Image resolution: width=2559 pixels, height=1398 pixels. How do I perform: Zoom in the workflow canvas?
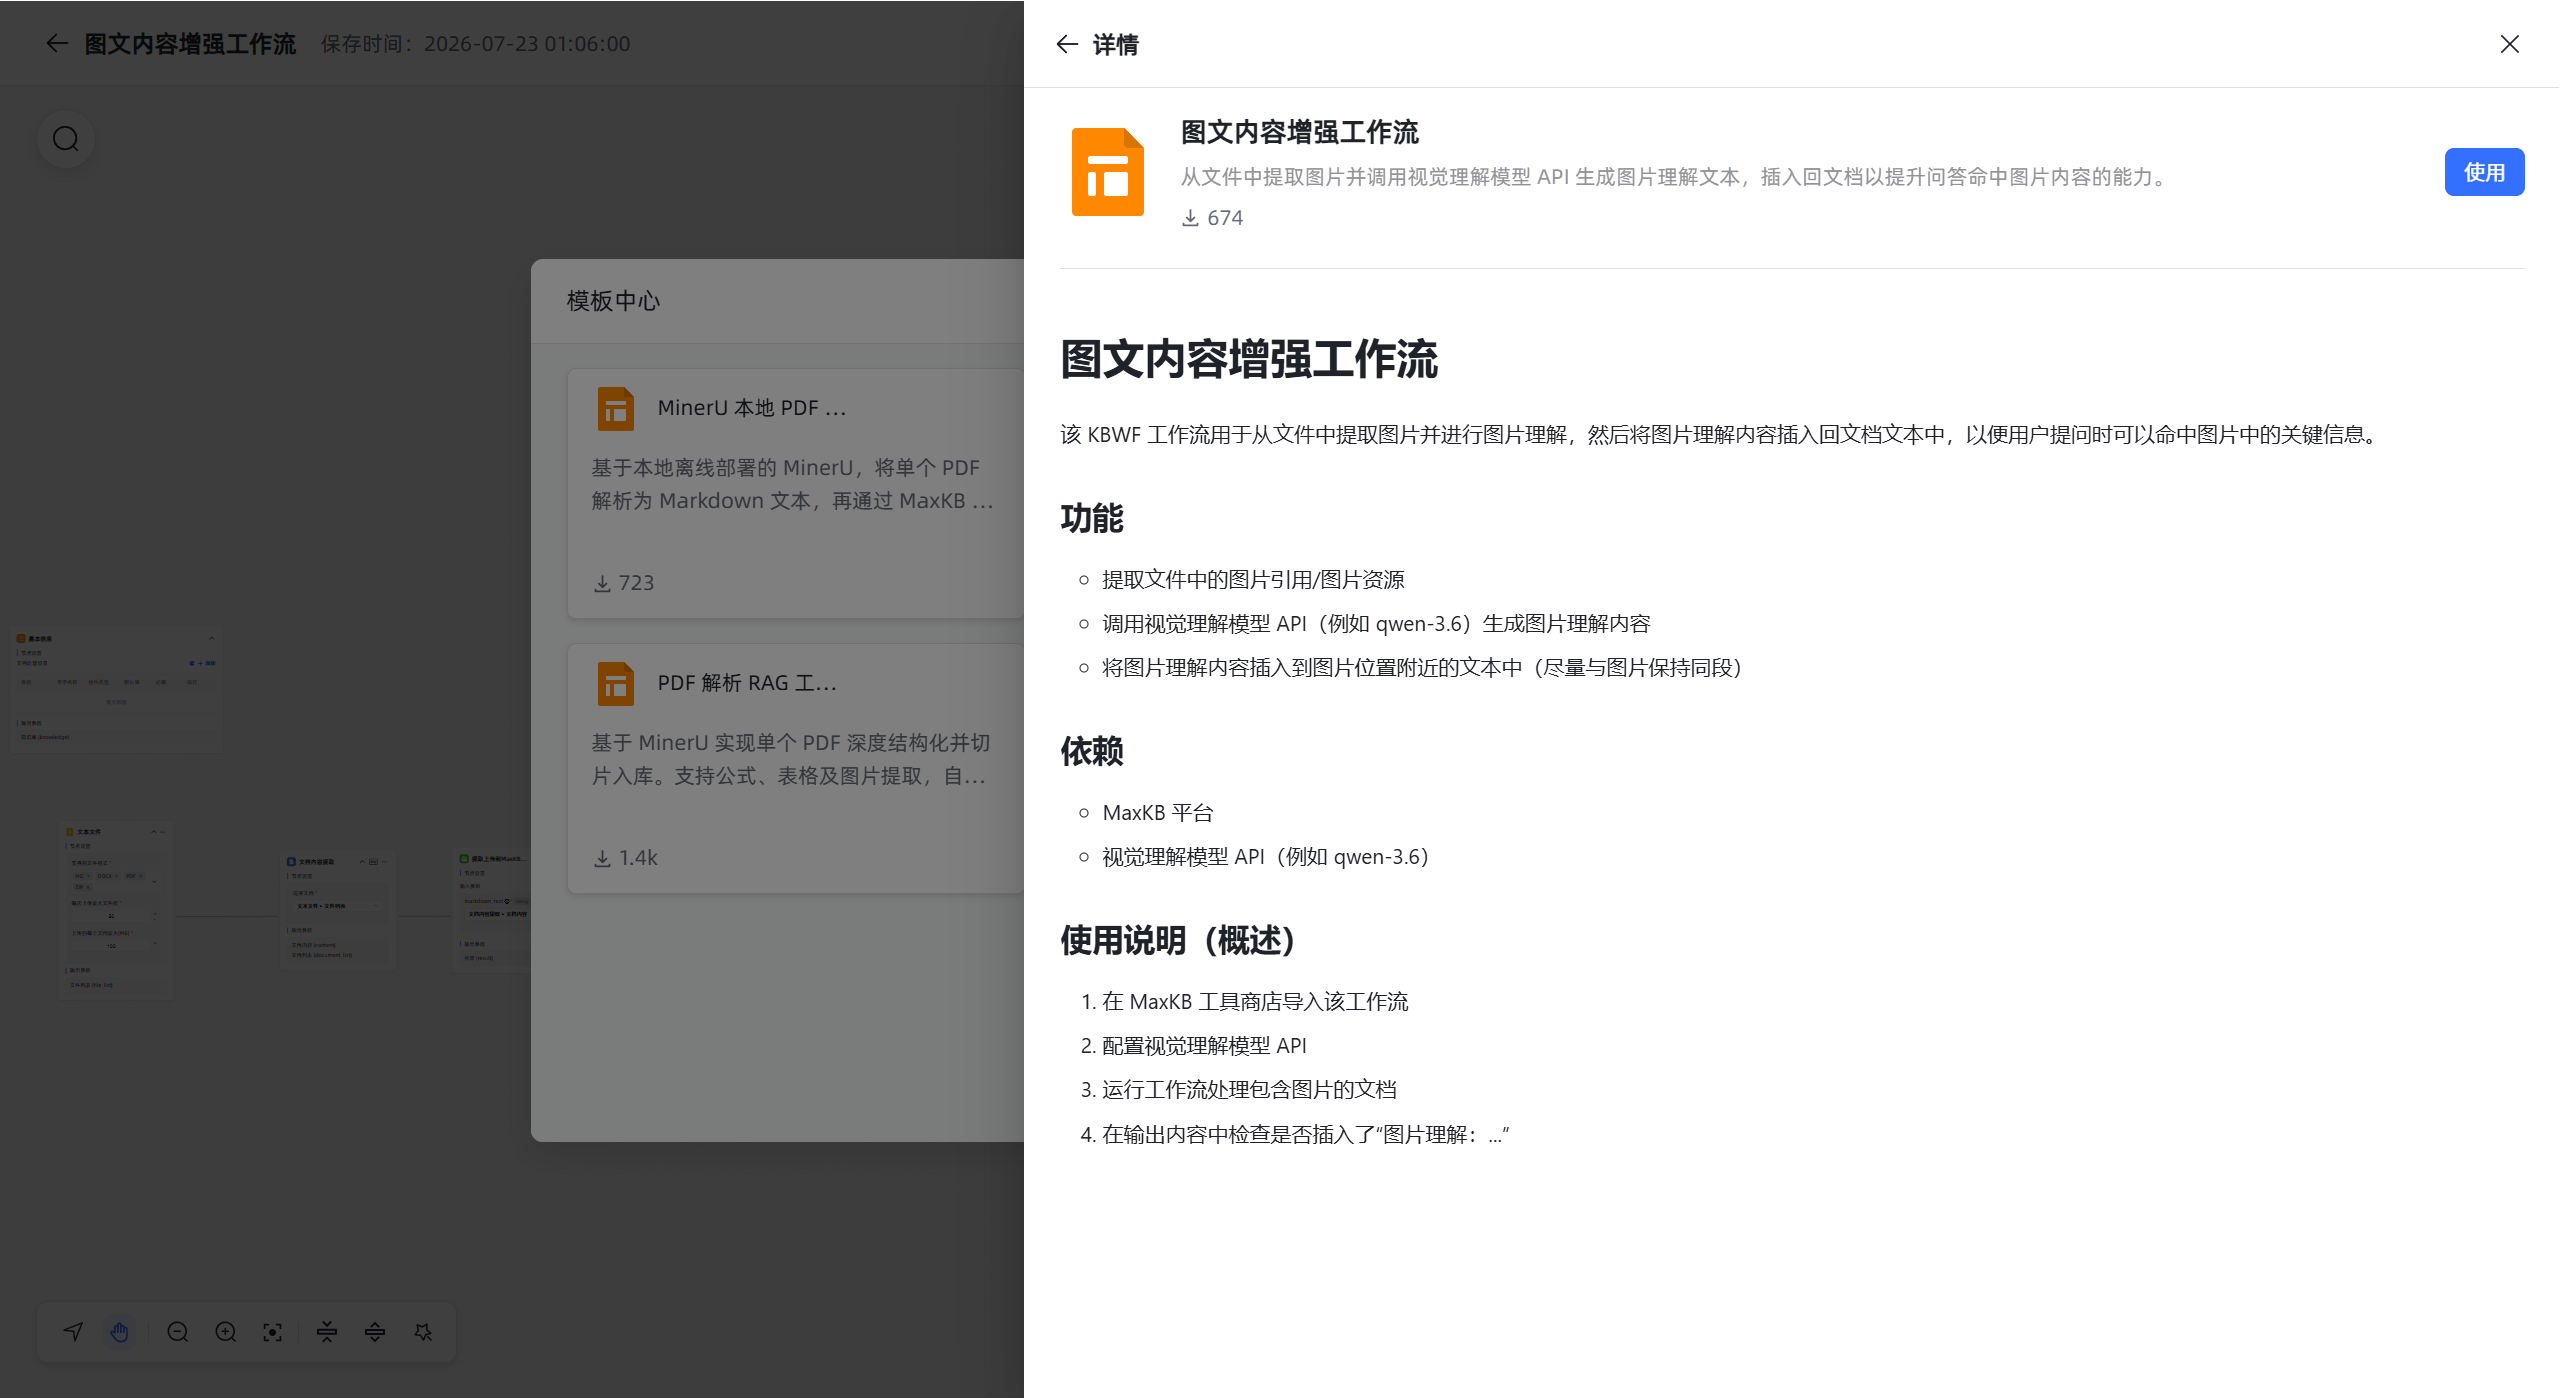click(226, 1332)
